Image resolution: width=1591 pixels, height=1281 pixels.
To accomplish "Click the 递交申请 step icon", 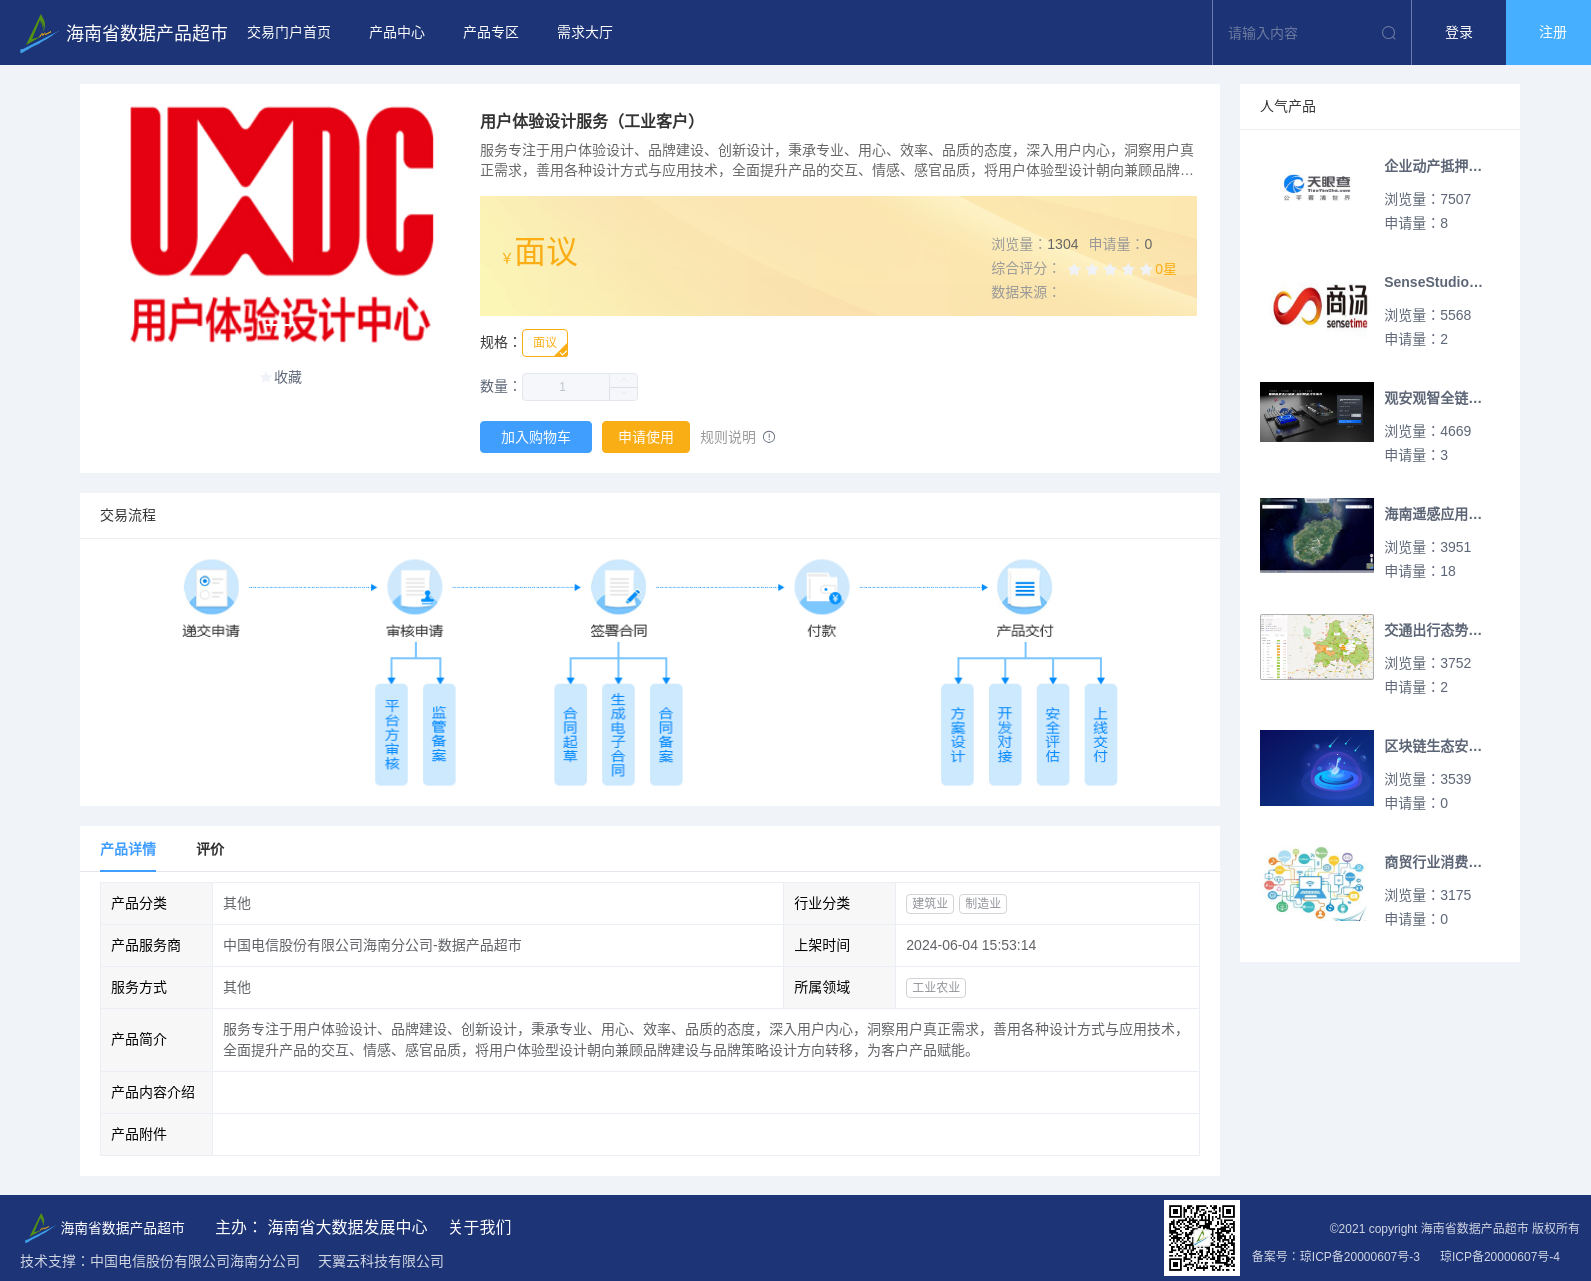I will pos(211,587).
